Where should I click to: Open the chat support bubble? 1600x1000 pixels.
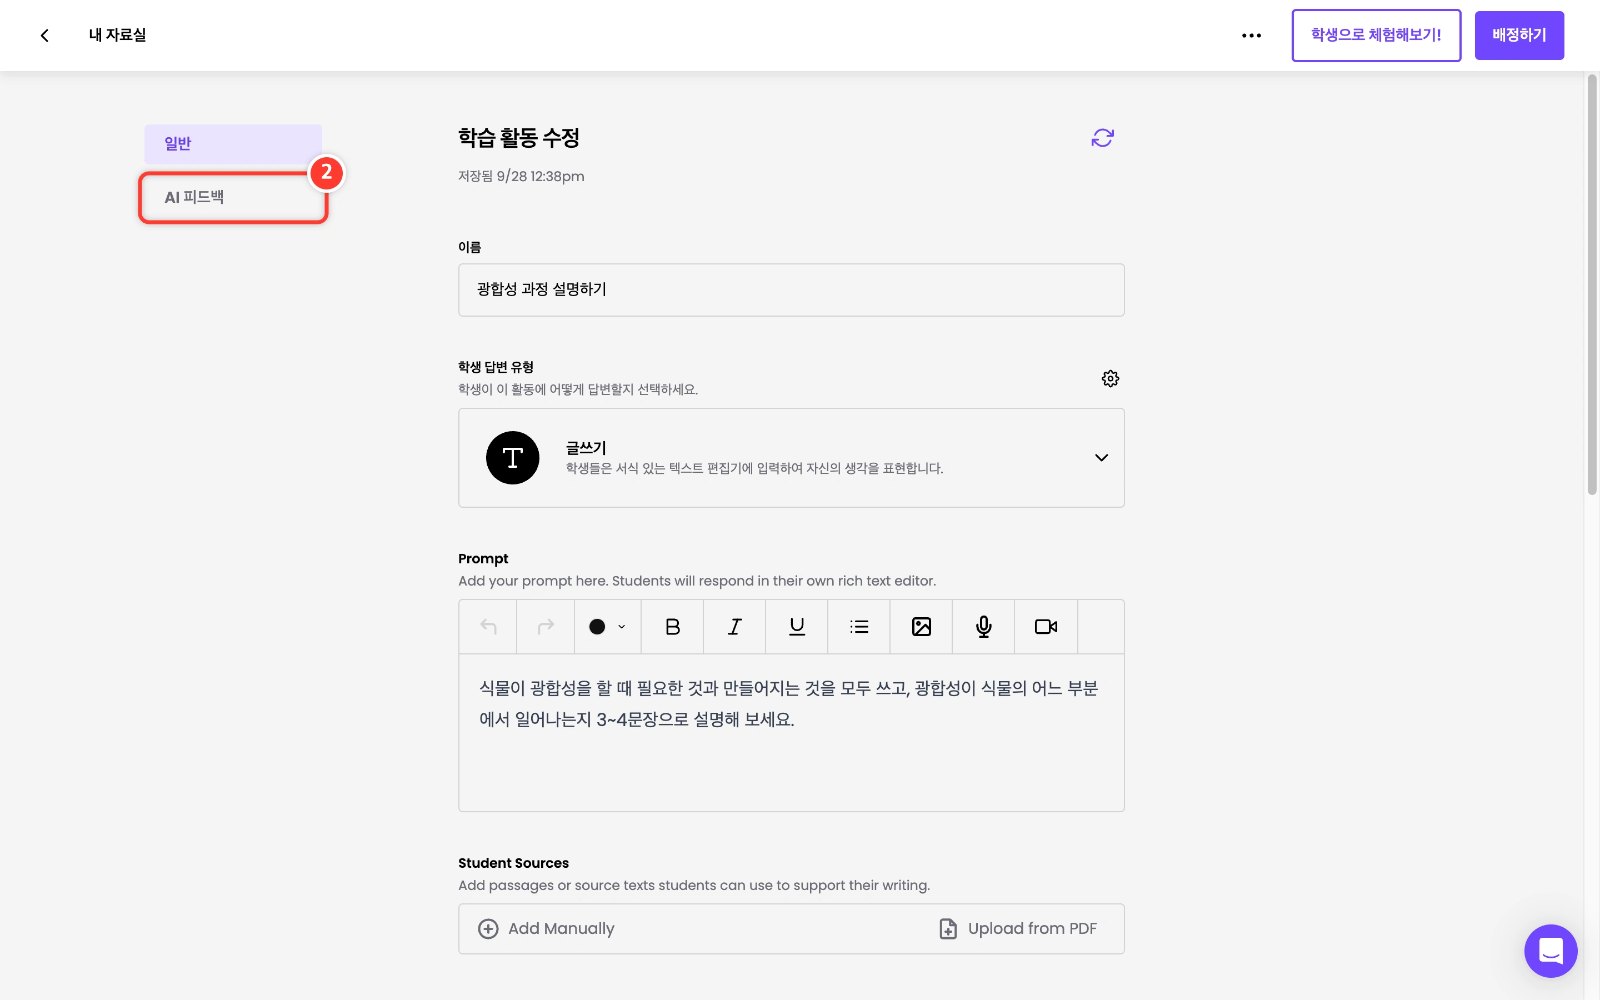pyautogui.click(x=1550, y=951)
